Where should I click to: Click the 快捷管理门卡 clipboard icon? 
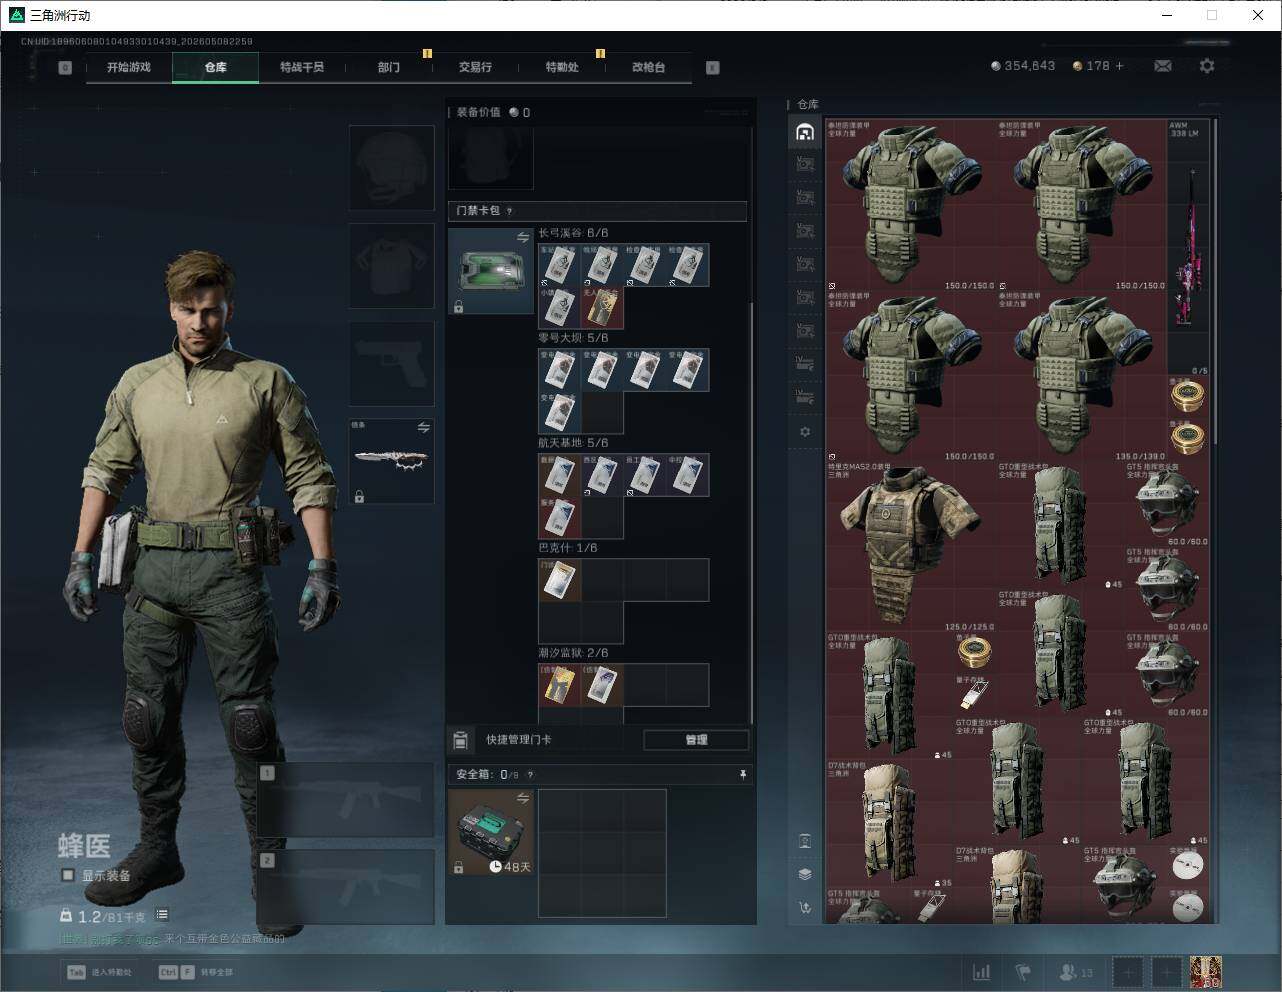coord(460,740)
